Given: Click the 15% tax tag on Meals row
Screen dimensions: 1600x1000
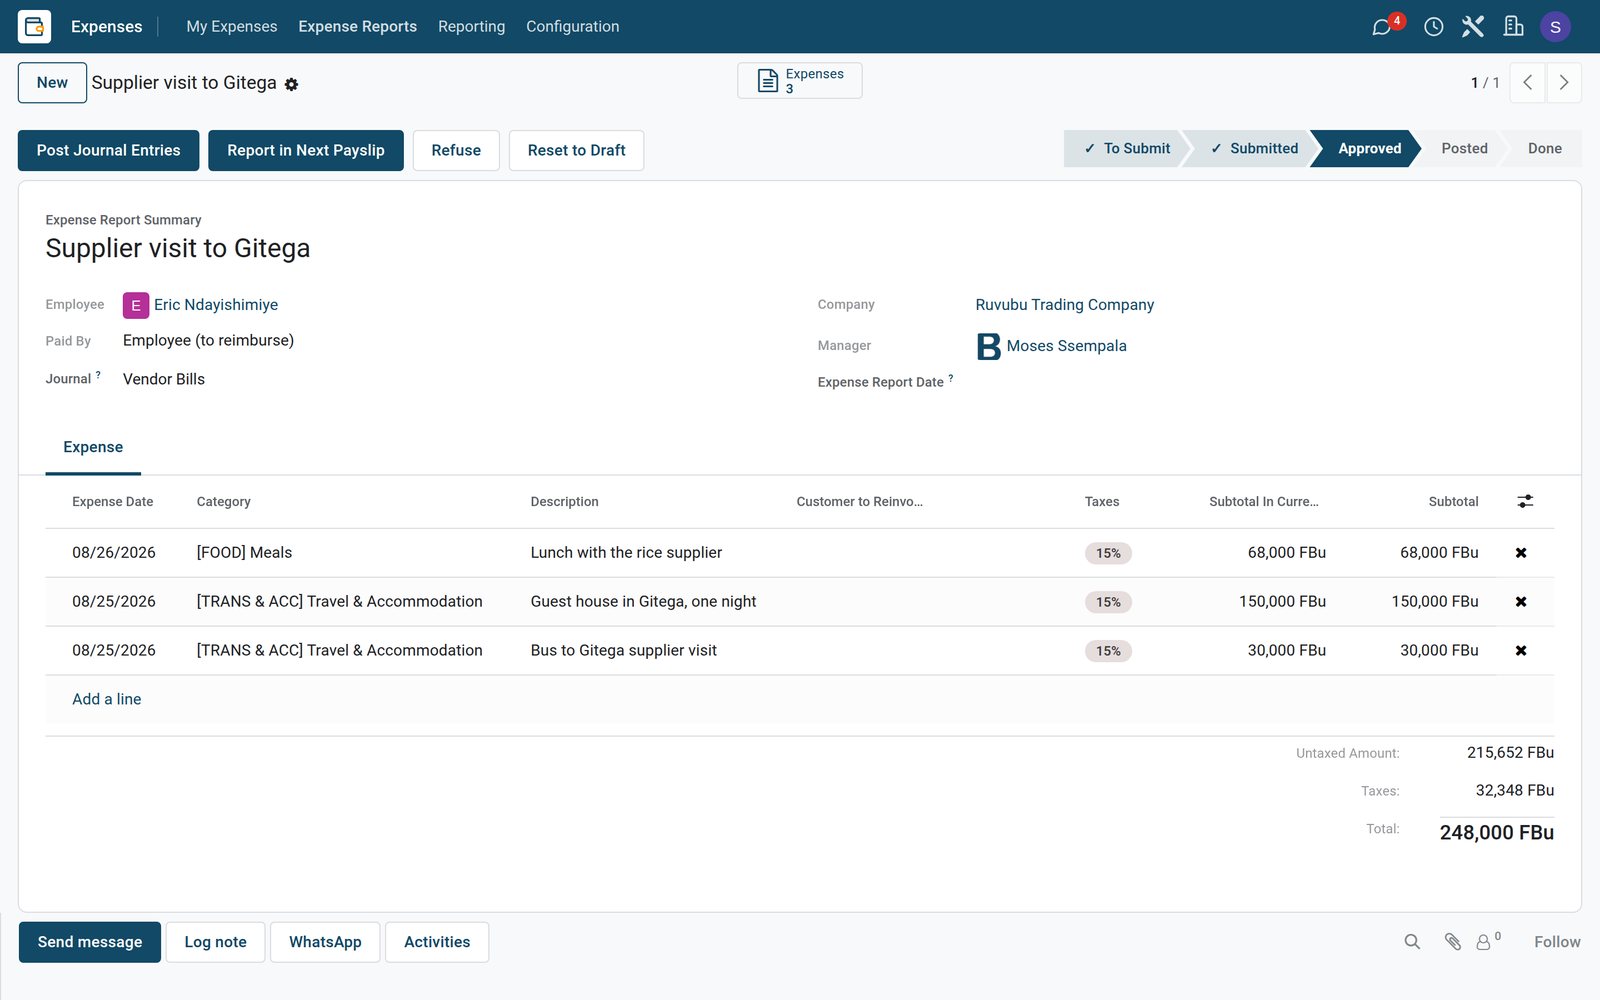Looking at the screenshot, I should pos(1108,553).
